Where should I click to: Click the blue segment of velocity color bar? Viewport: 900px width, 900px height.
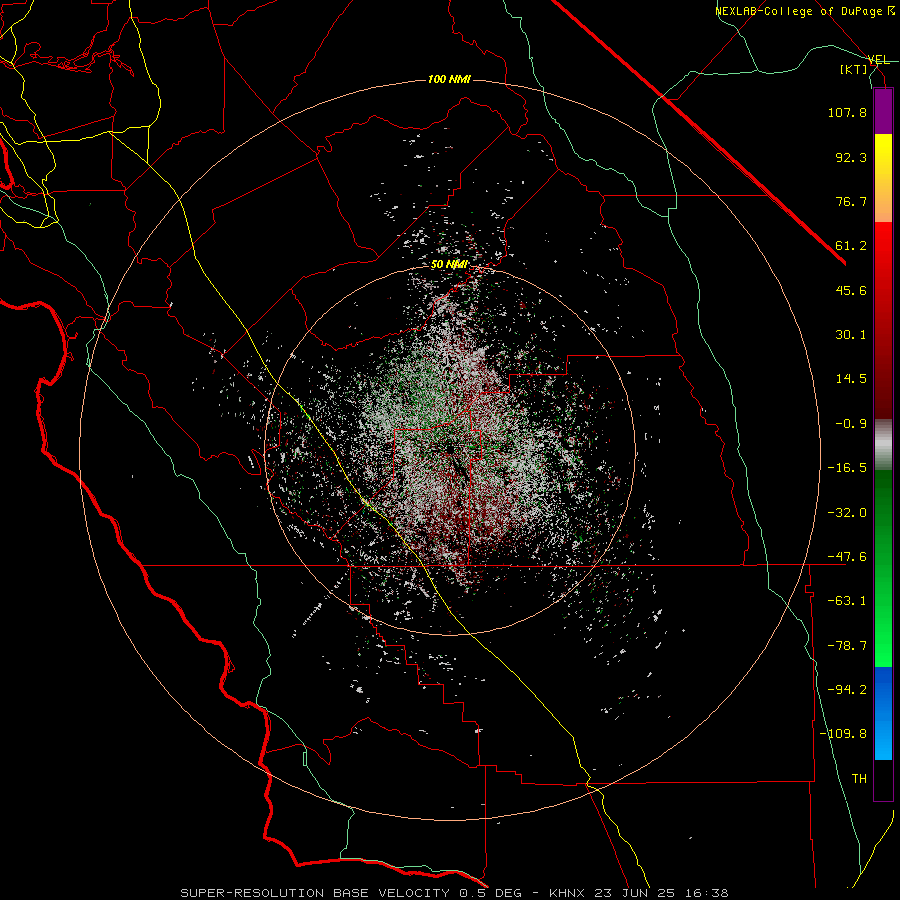pyautogui.click(x=883, y=713)
